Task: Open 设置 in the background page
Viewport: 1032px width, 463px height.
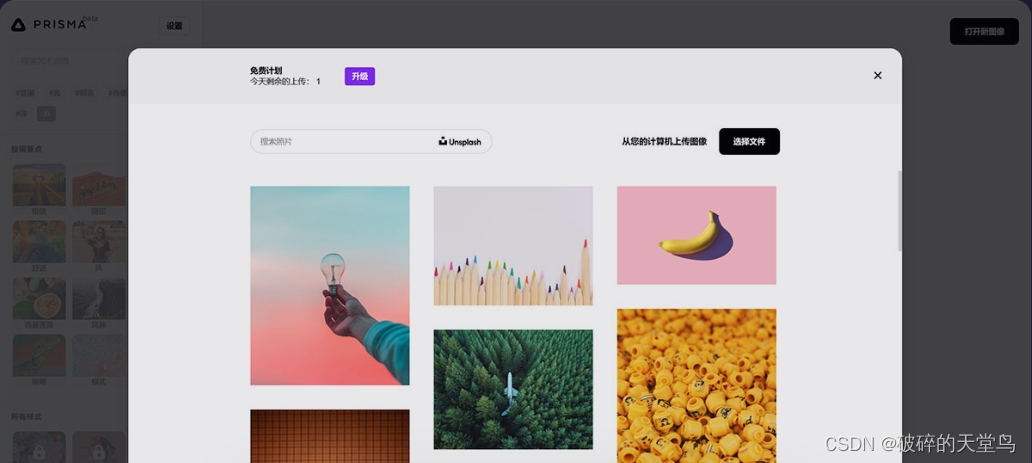Action: point(174,26)
